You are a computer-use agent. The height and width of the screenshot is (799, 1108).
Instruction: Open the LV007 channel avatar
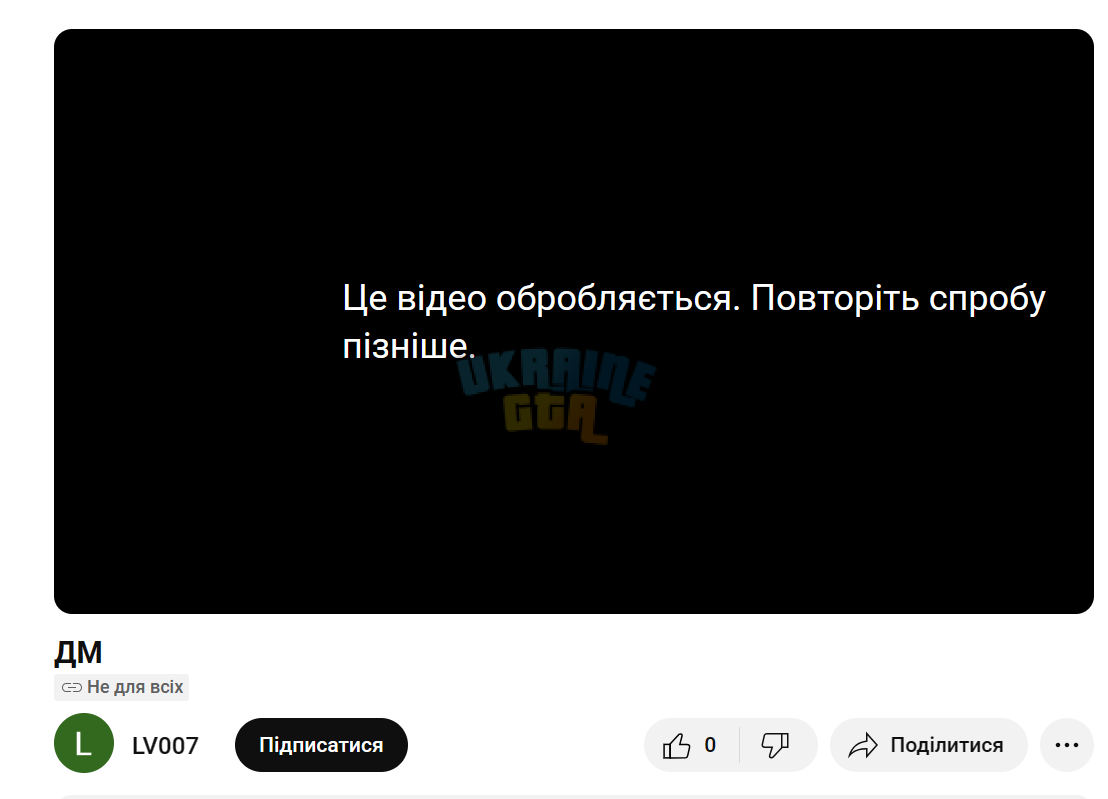click(x=84, y=743)
